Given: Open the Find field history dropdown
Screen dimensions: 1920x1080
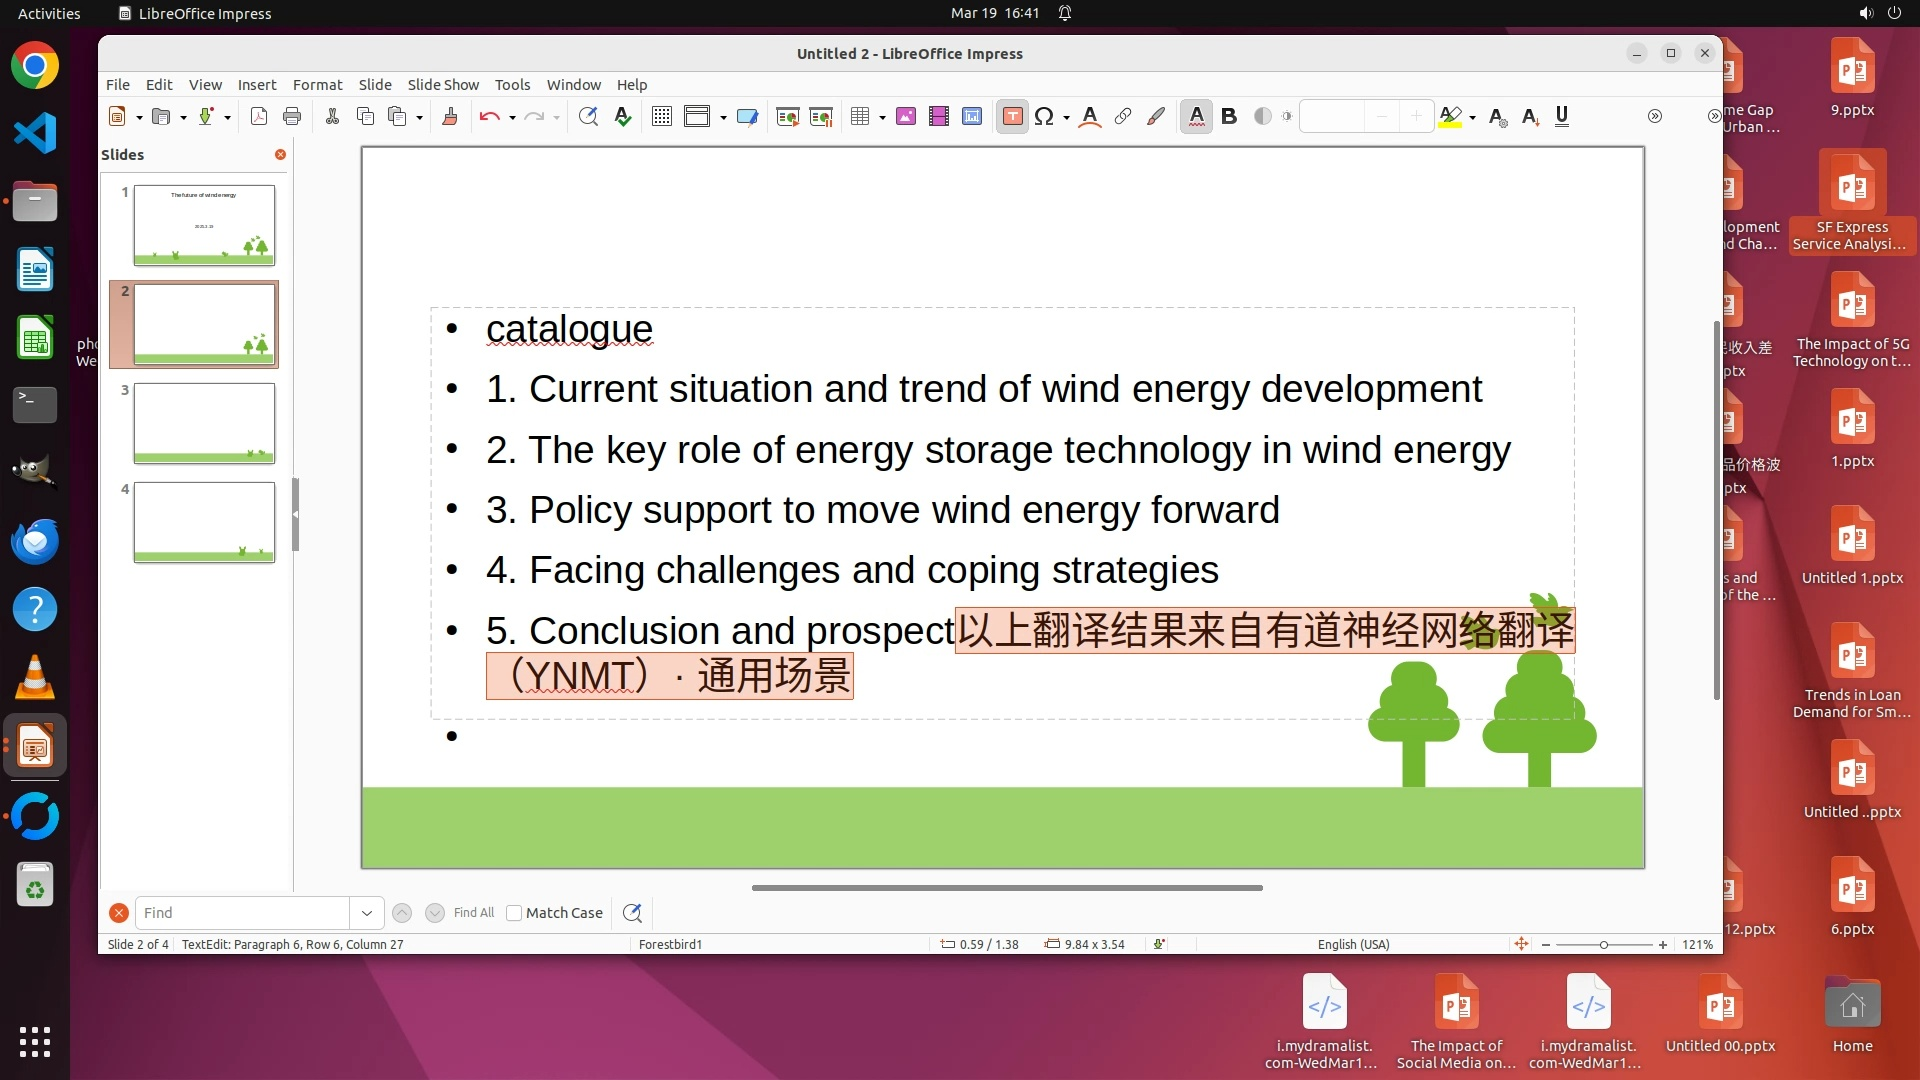Looking at the screenshot, I should point(366,913).
